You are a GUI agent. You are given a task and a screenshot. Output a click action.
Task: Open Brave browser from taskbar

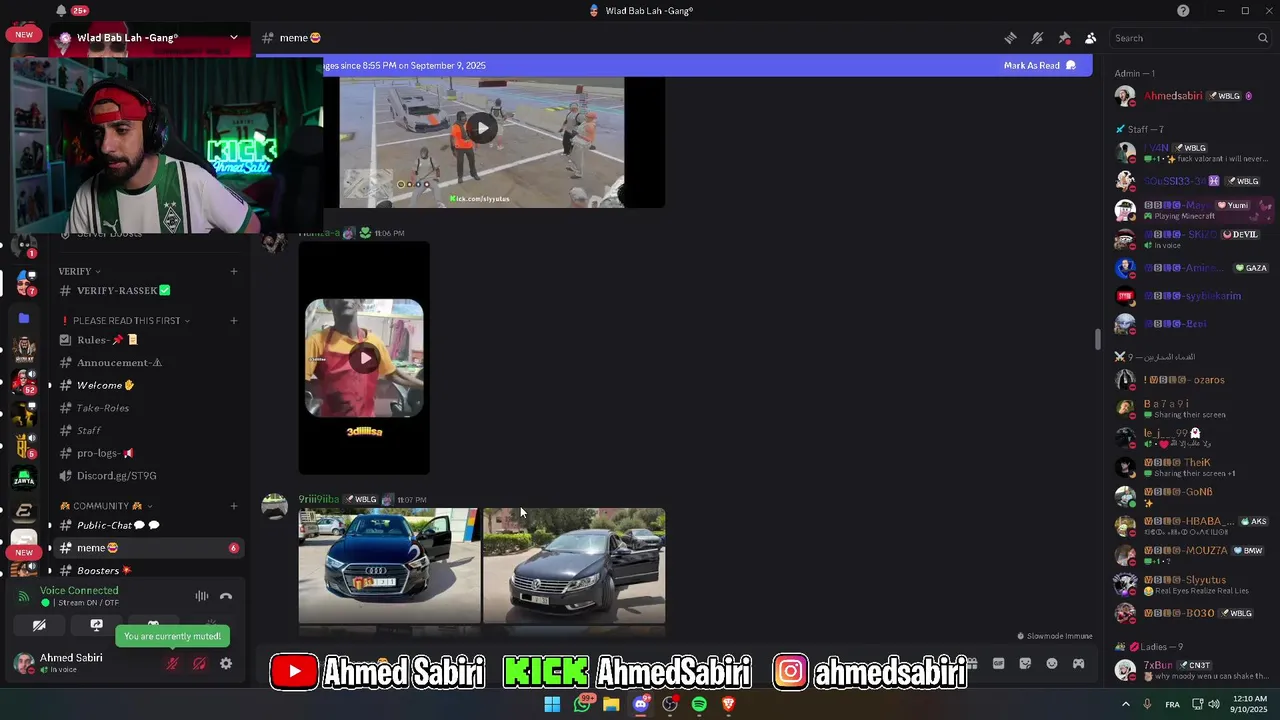[x=729, y=704]
